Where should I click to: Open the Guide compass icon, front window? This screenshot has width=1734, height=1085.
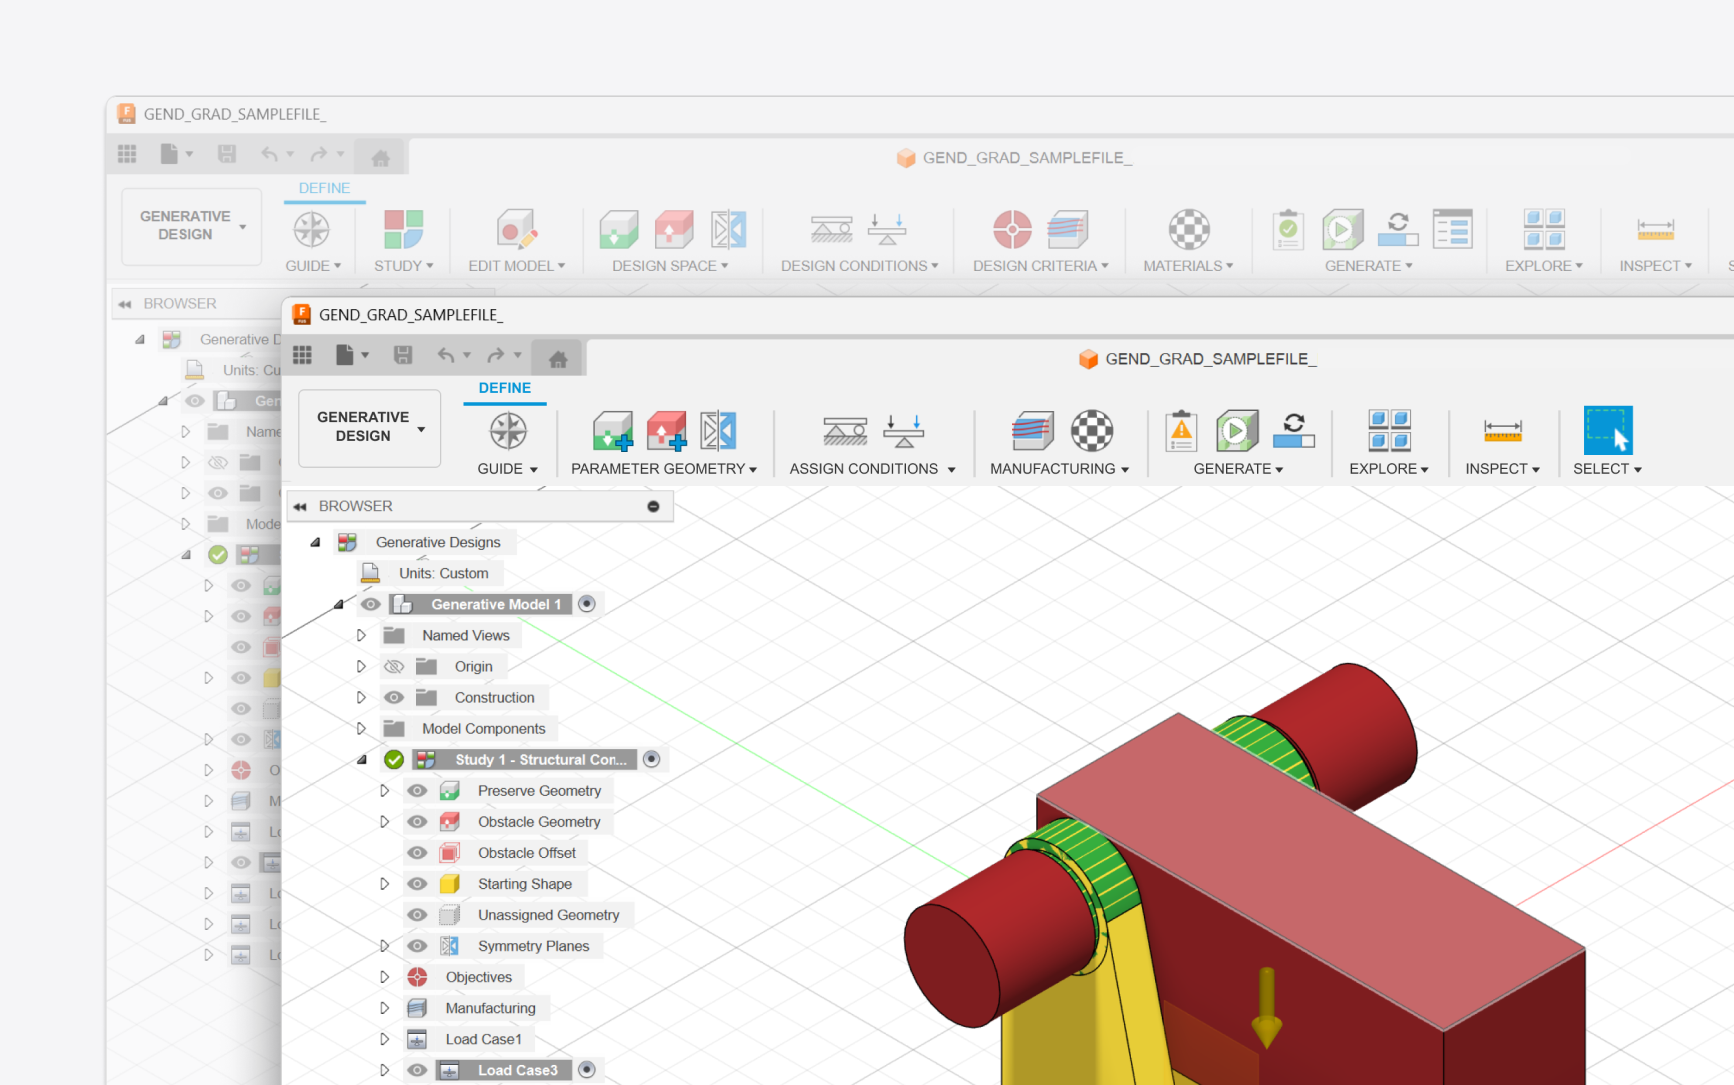coord(508,431)
